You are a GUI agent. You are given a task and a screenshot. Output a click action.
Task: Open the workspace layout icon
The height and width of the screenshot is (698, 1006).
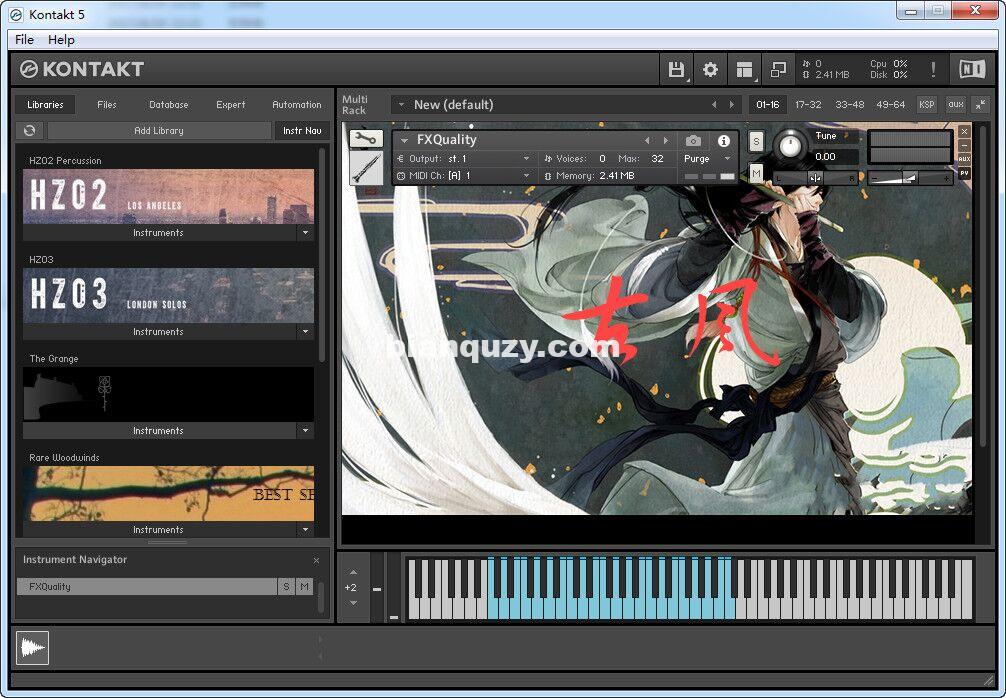(x=744, y=69)
